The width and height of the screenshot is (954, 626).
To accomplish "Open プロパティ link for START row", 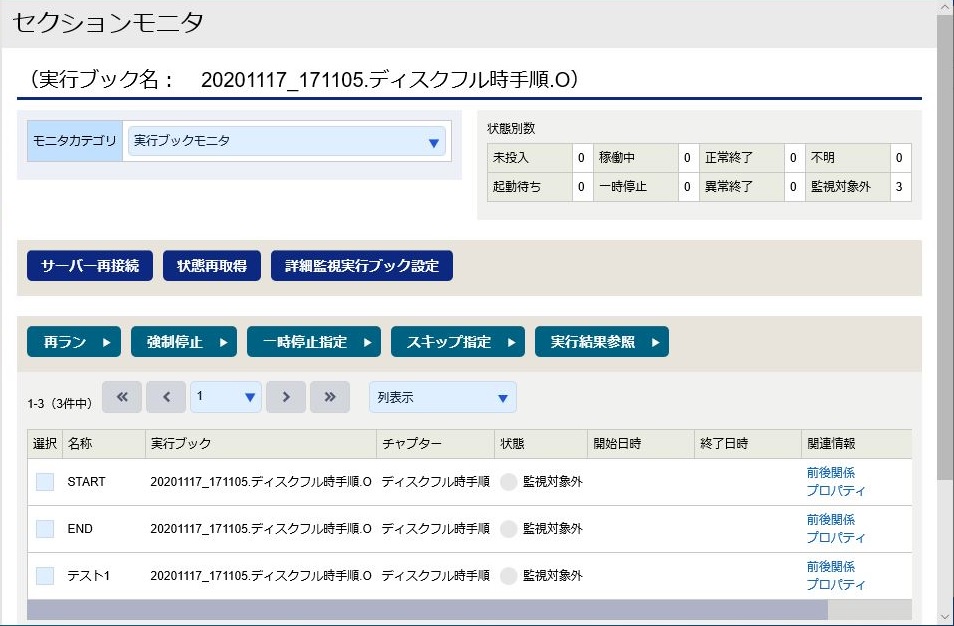I will point(835,490).
